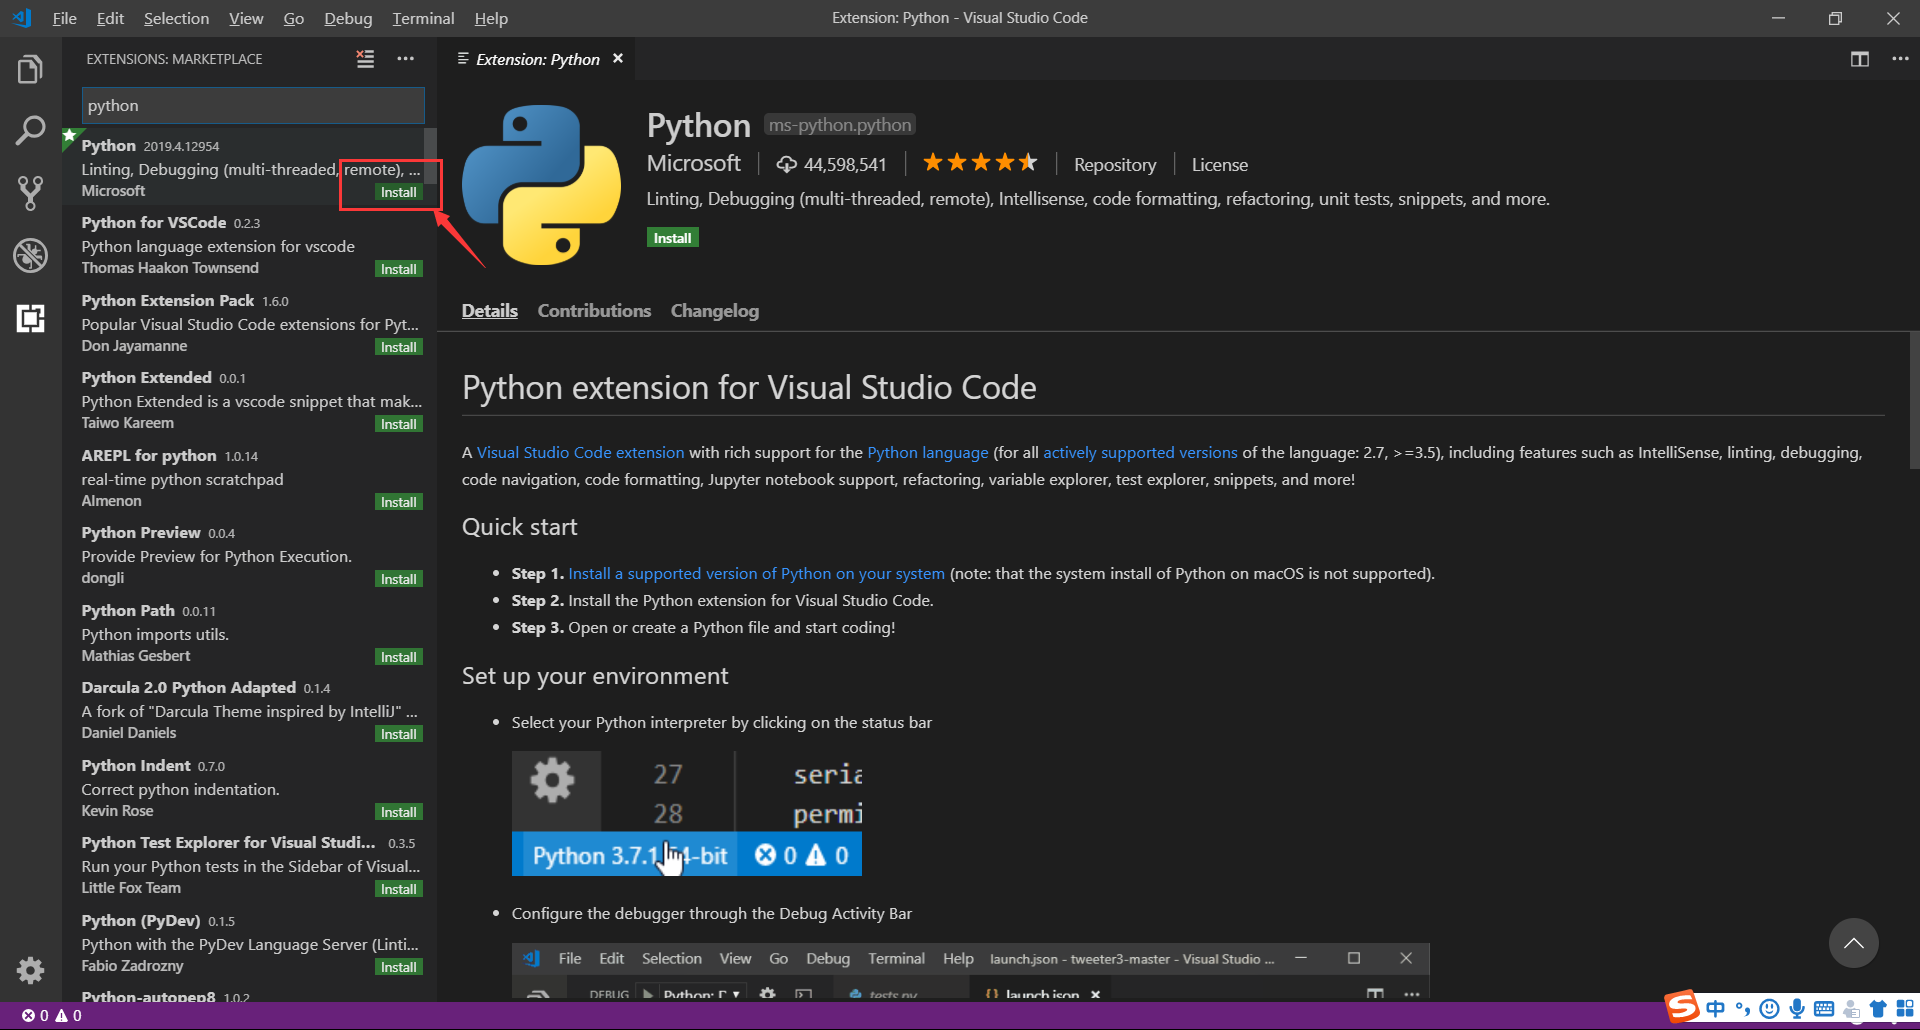1920x1030 pixels.
Task: Install Python Extended extension
Action: click(399, 424)
